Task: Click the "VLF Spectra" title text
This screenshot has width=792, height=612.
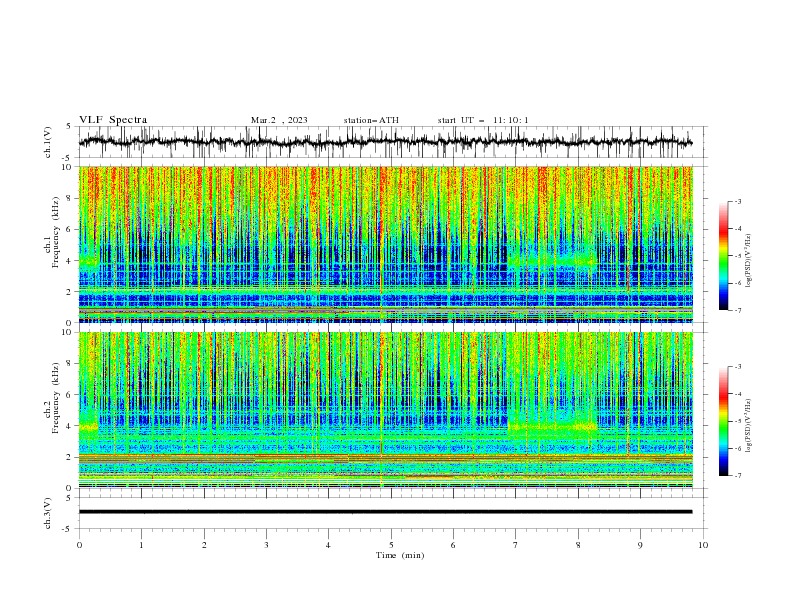Action: pos(113,120)
